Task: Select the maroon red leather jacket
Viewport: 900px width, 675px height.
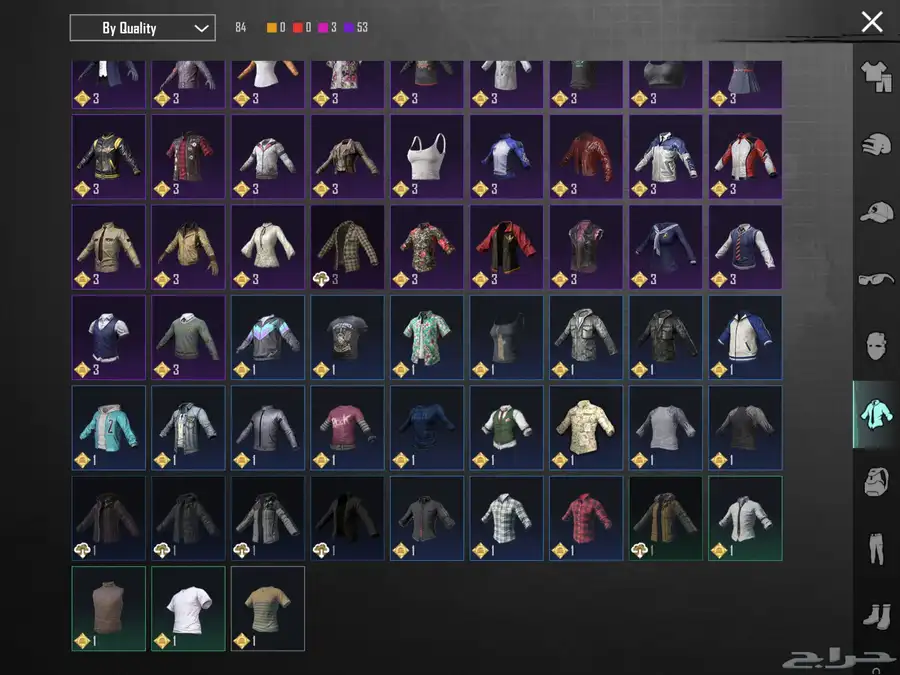Action: coord(586,157)
